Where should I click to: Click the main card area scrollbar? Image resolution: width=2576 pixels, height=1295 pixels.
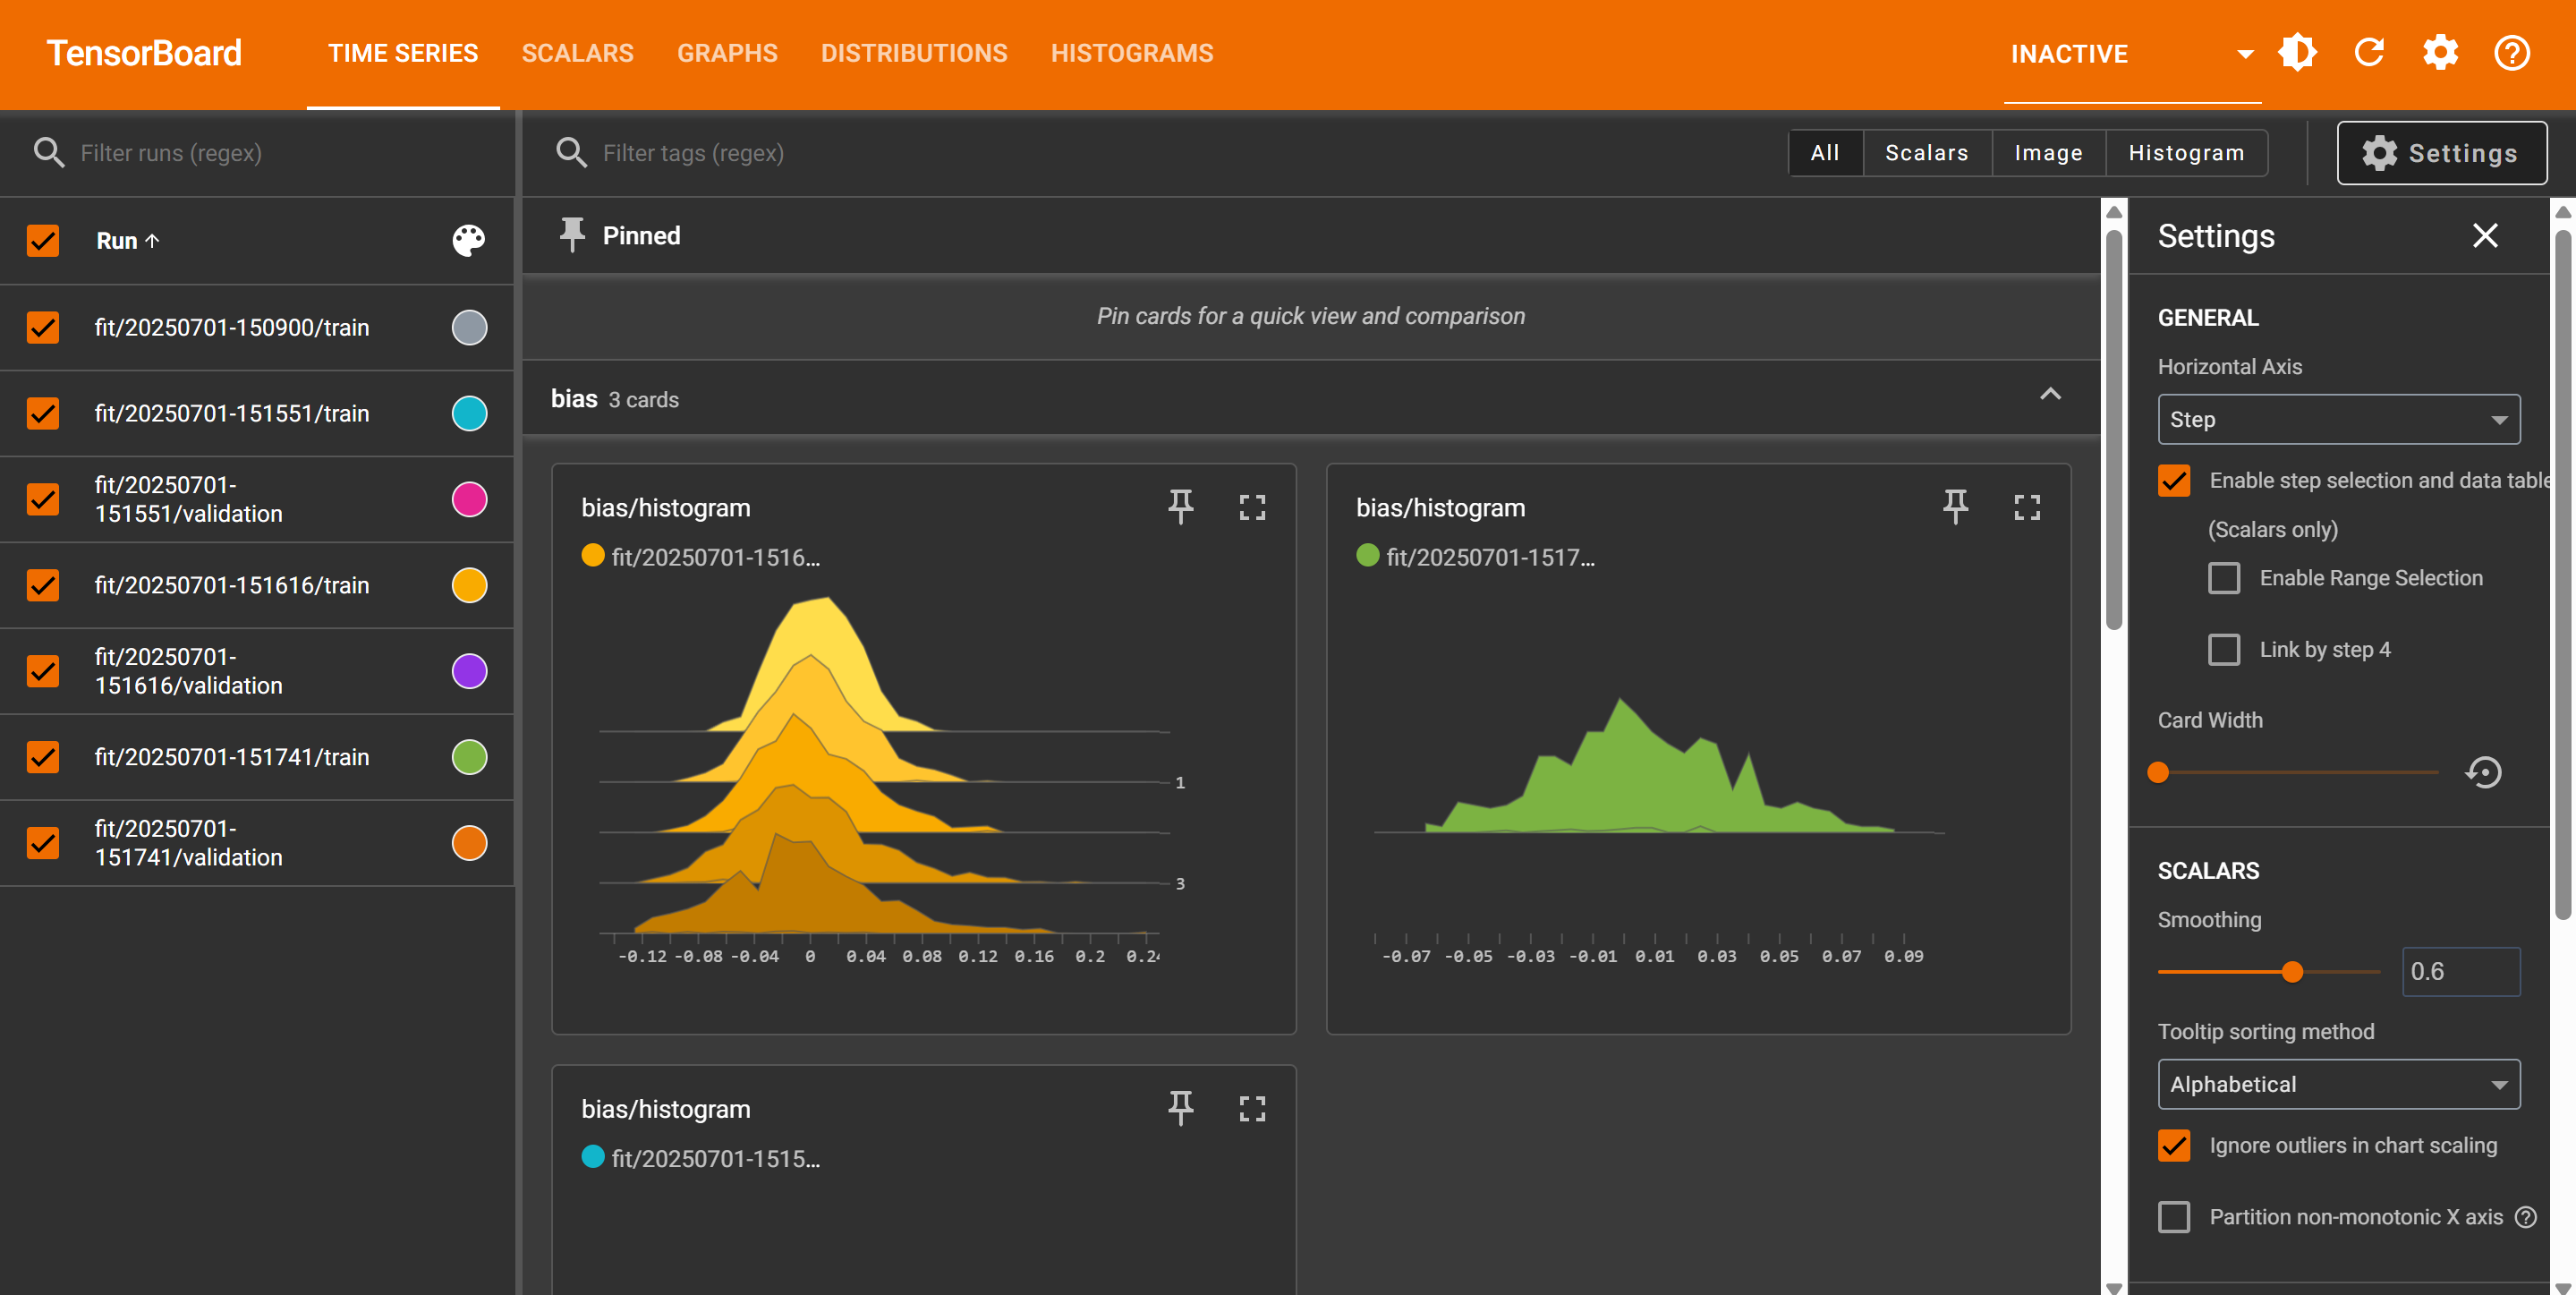pos(2113,430)
